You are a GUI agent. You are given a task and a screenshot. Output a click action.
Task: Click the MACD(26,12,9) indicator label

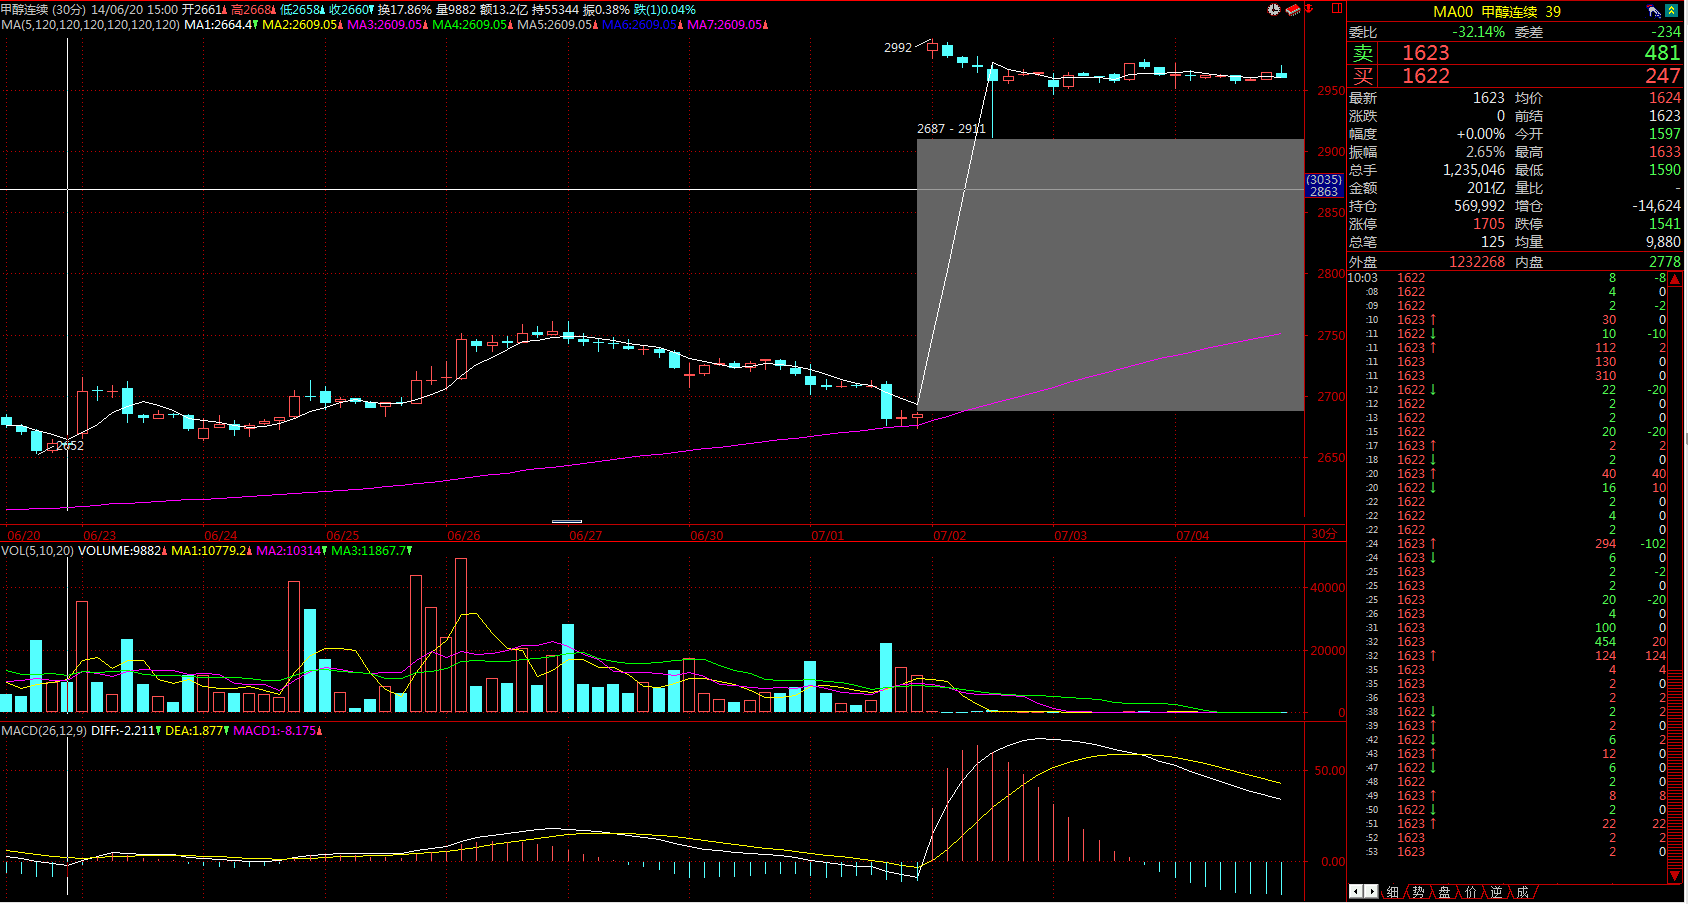coord(44,731)
